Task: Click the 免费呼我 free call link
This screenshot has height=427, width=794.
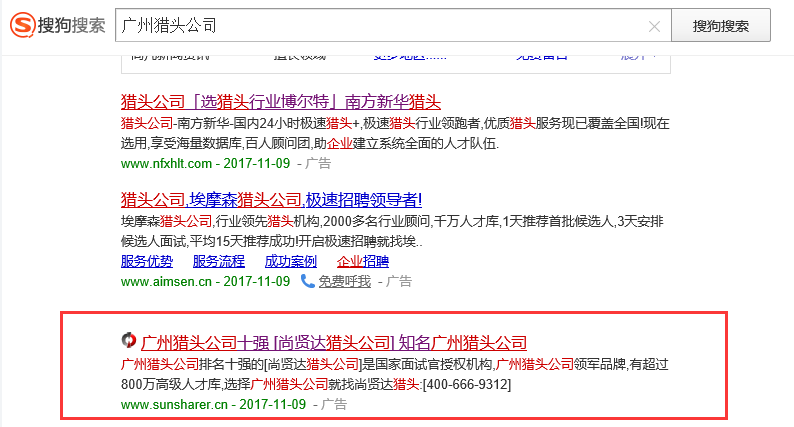Action: (x=344, y=282)
